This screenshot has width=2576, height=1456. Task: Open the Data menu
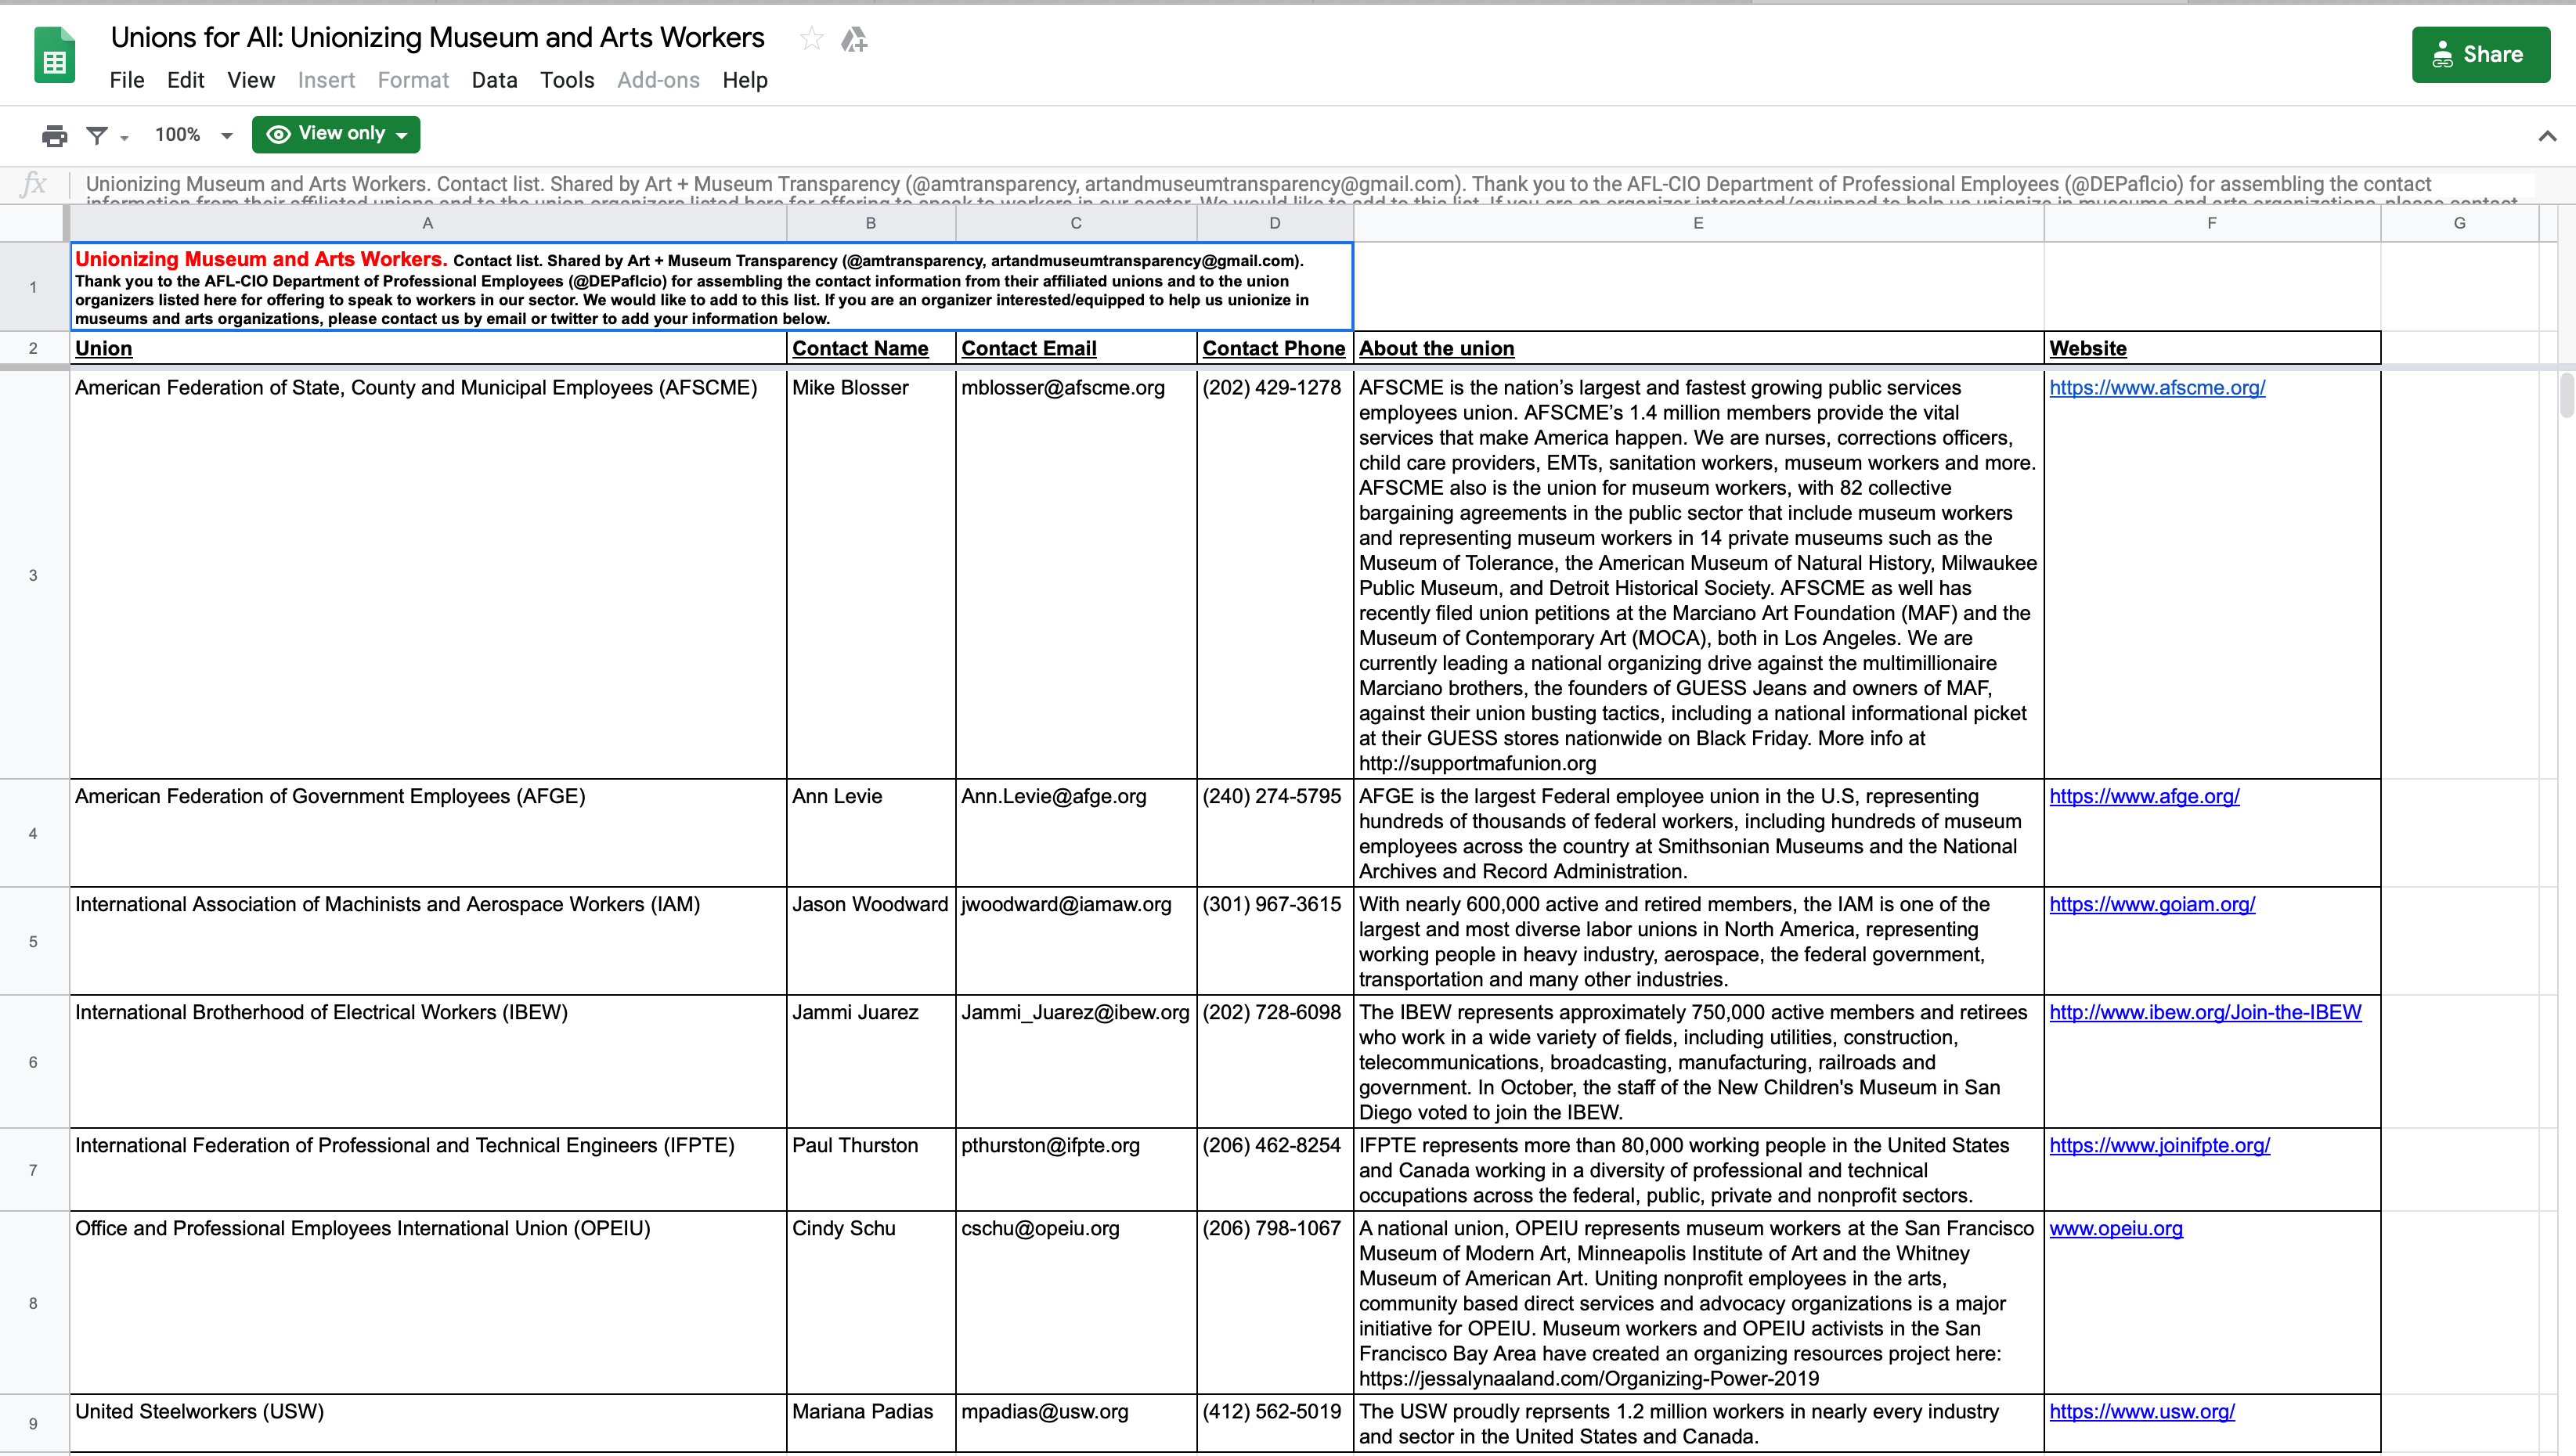point(494,80)
